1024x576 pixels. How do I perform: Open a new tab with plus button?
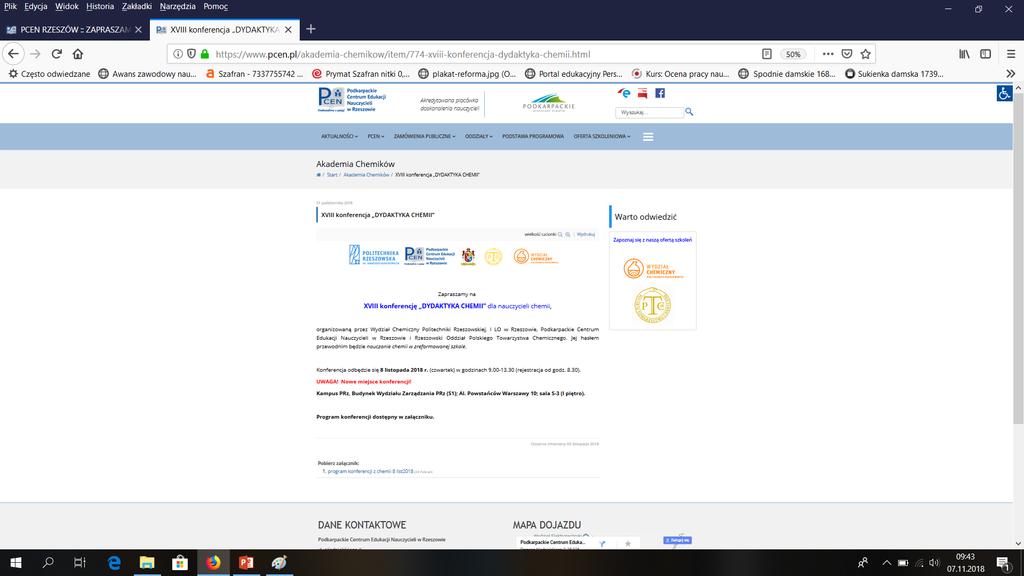pyautogui.click(x=311, y=29)
